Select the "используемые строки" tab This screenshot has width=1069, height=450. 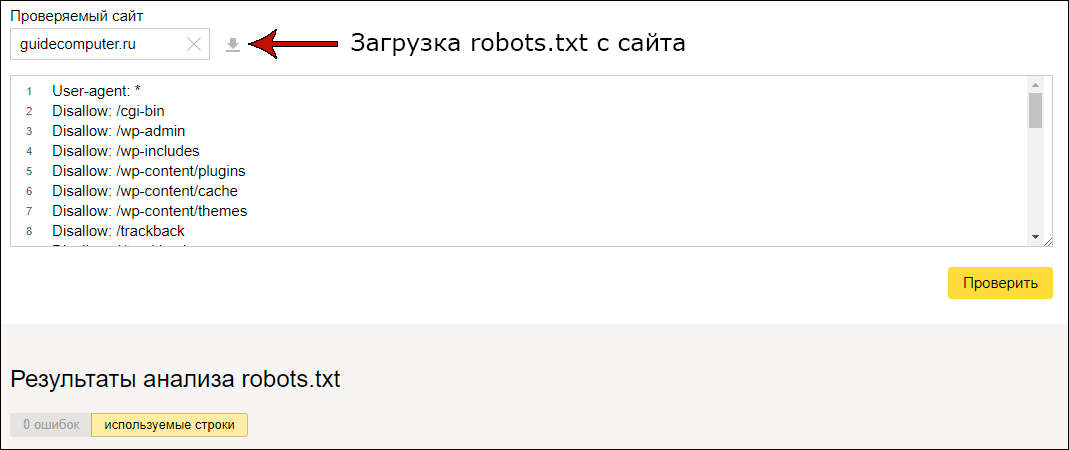[x=169, y=425]
